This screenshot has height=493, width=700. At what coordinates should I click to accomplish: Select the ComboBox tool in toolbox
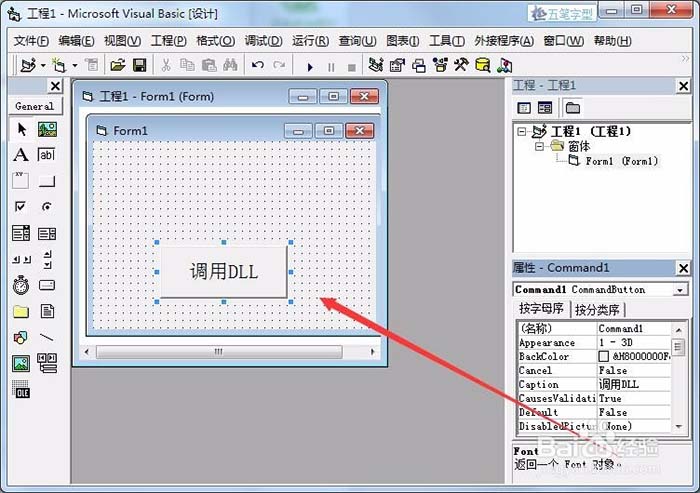point(21,233)
